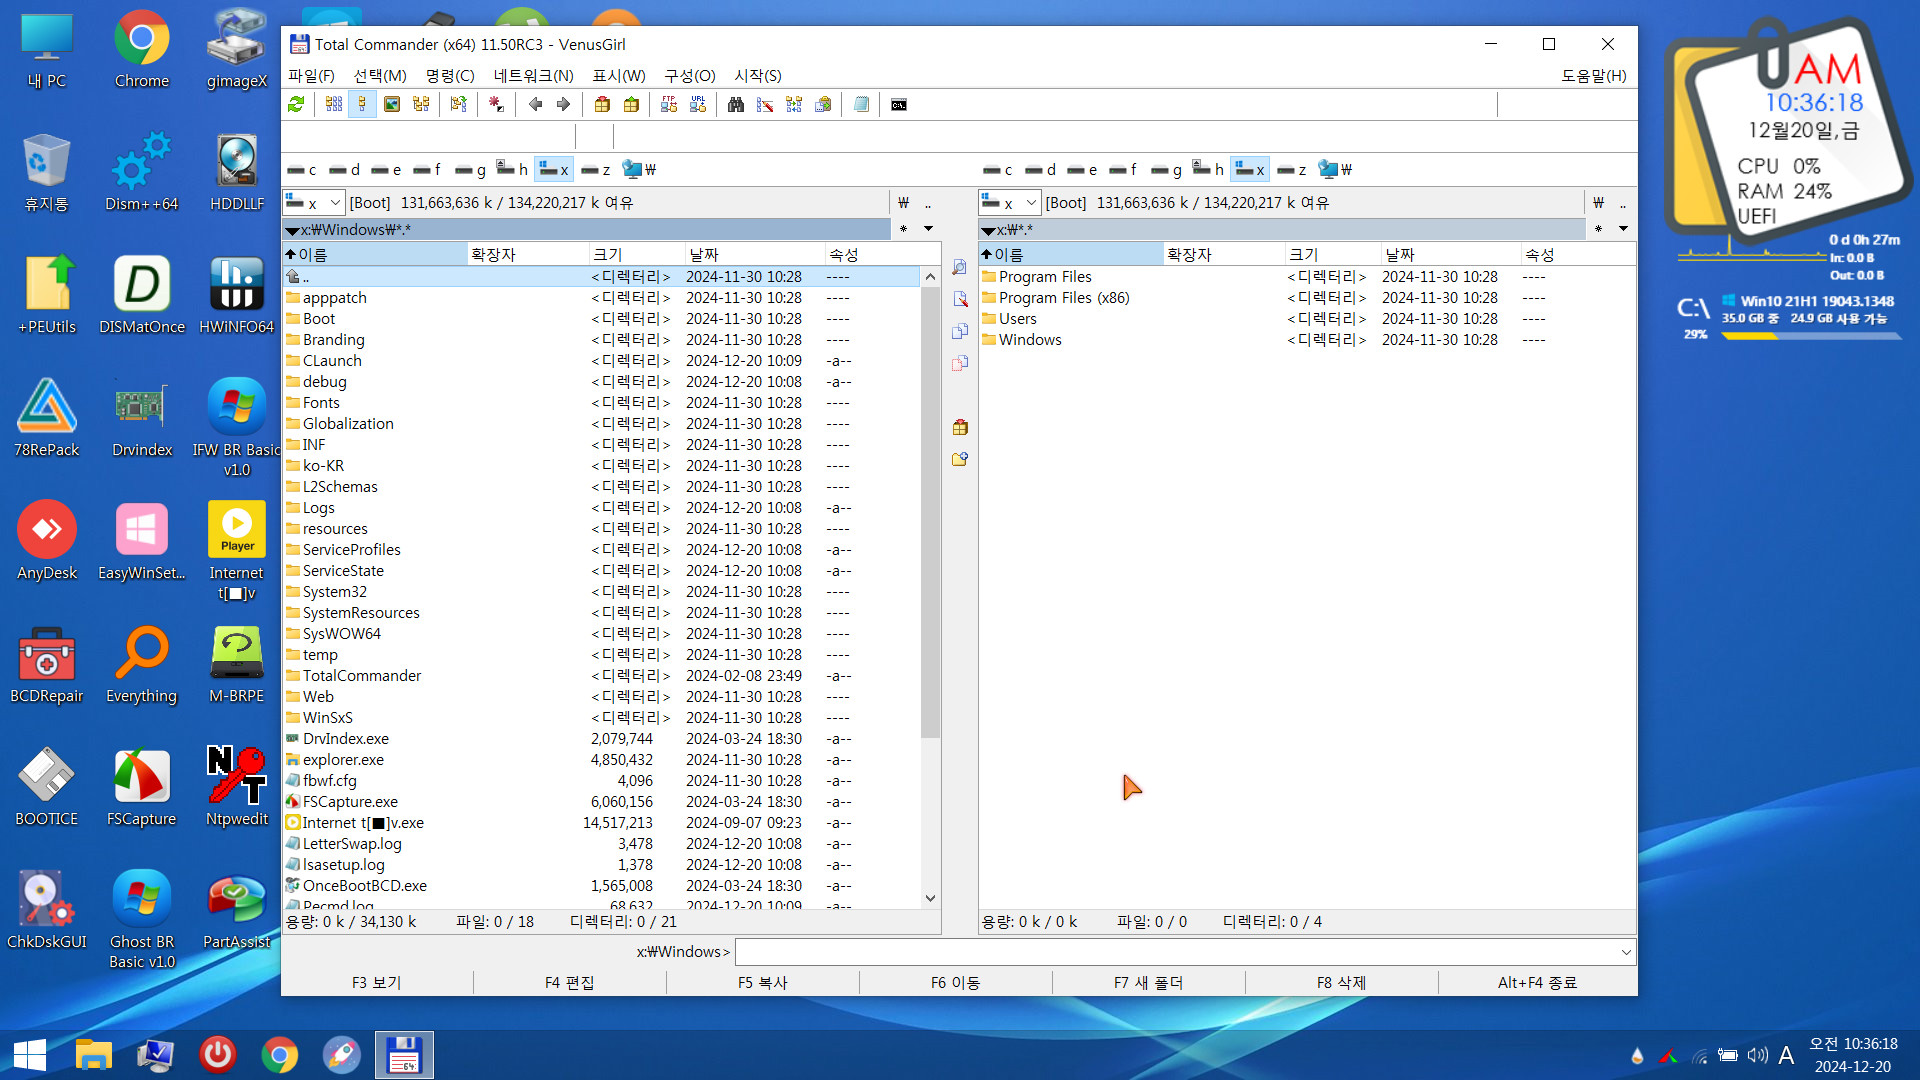Click the Edit icon on the middle vertical bar
Screen dimensions: 1920x1080
click(960, 299)
